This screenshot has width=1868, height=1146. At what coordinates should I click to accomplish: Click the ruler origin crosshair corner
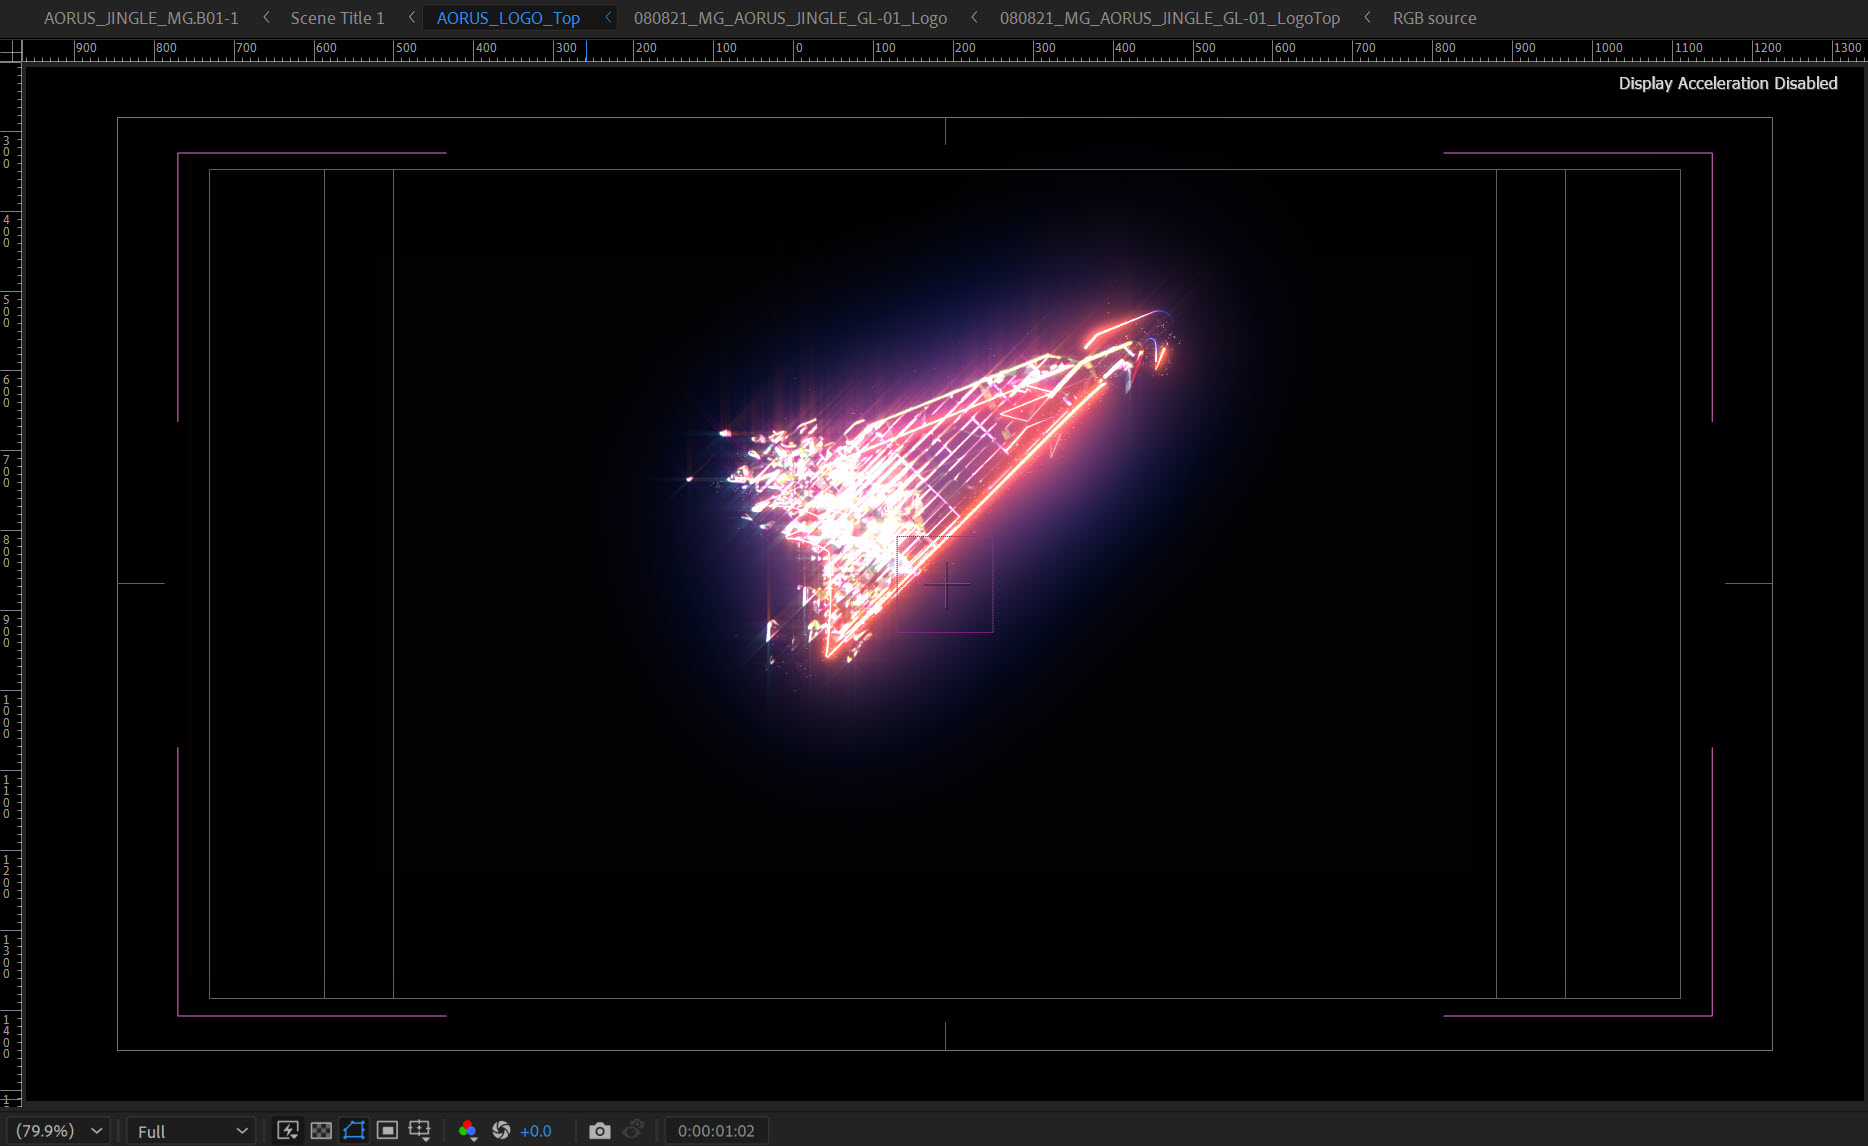point(11,50)
